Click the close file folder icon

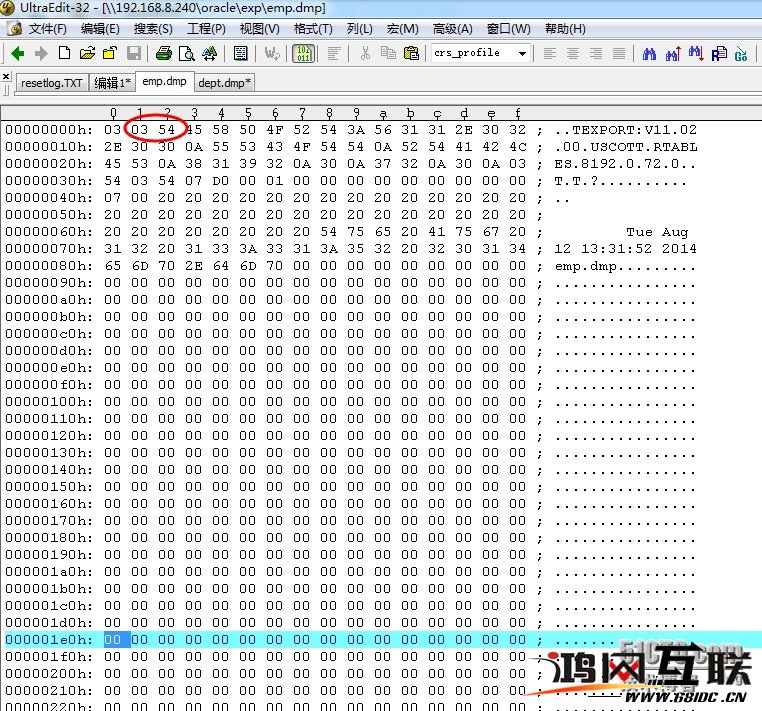click(110, 52)
